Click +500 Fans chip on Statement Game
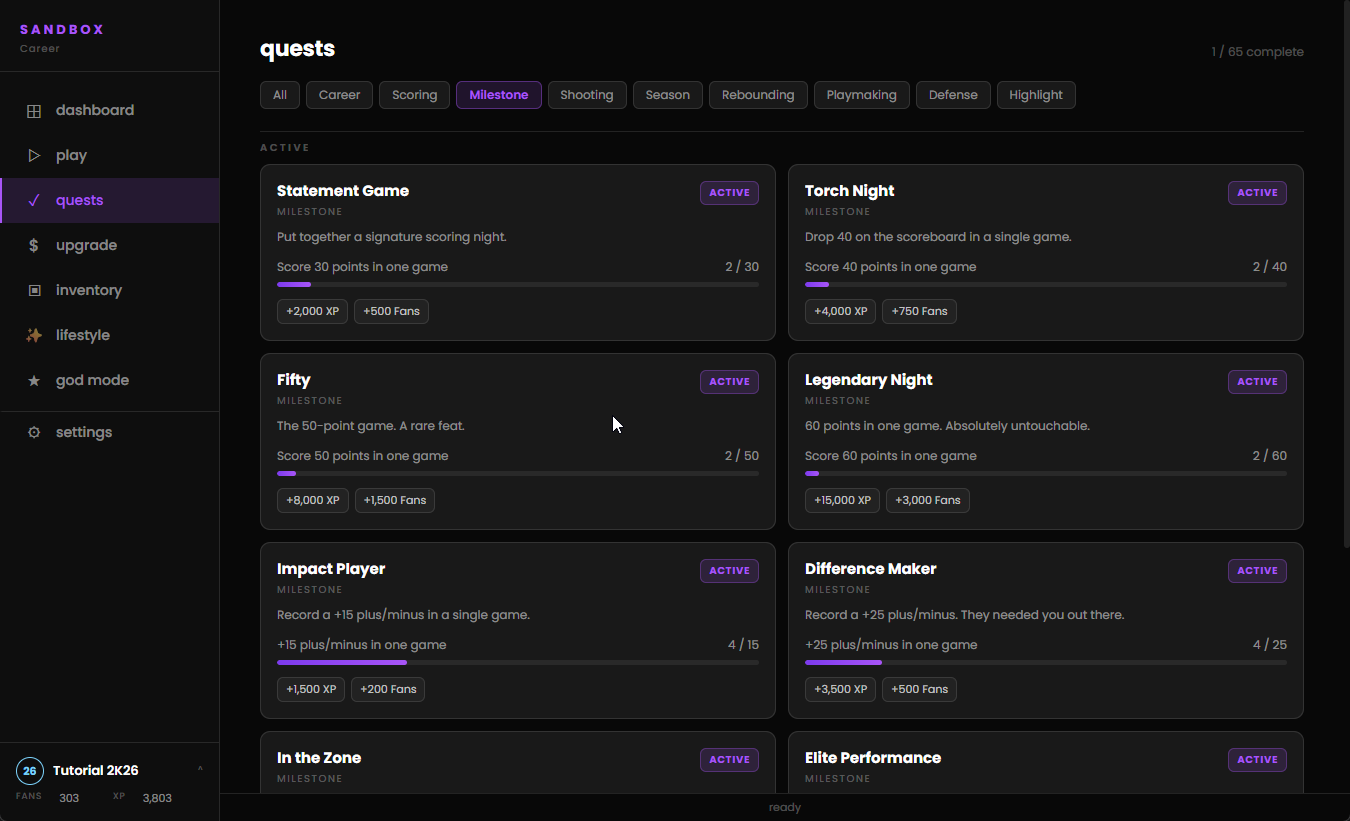Viewport: 1350px width, 821px height. [391, 312]
